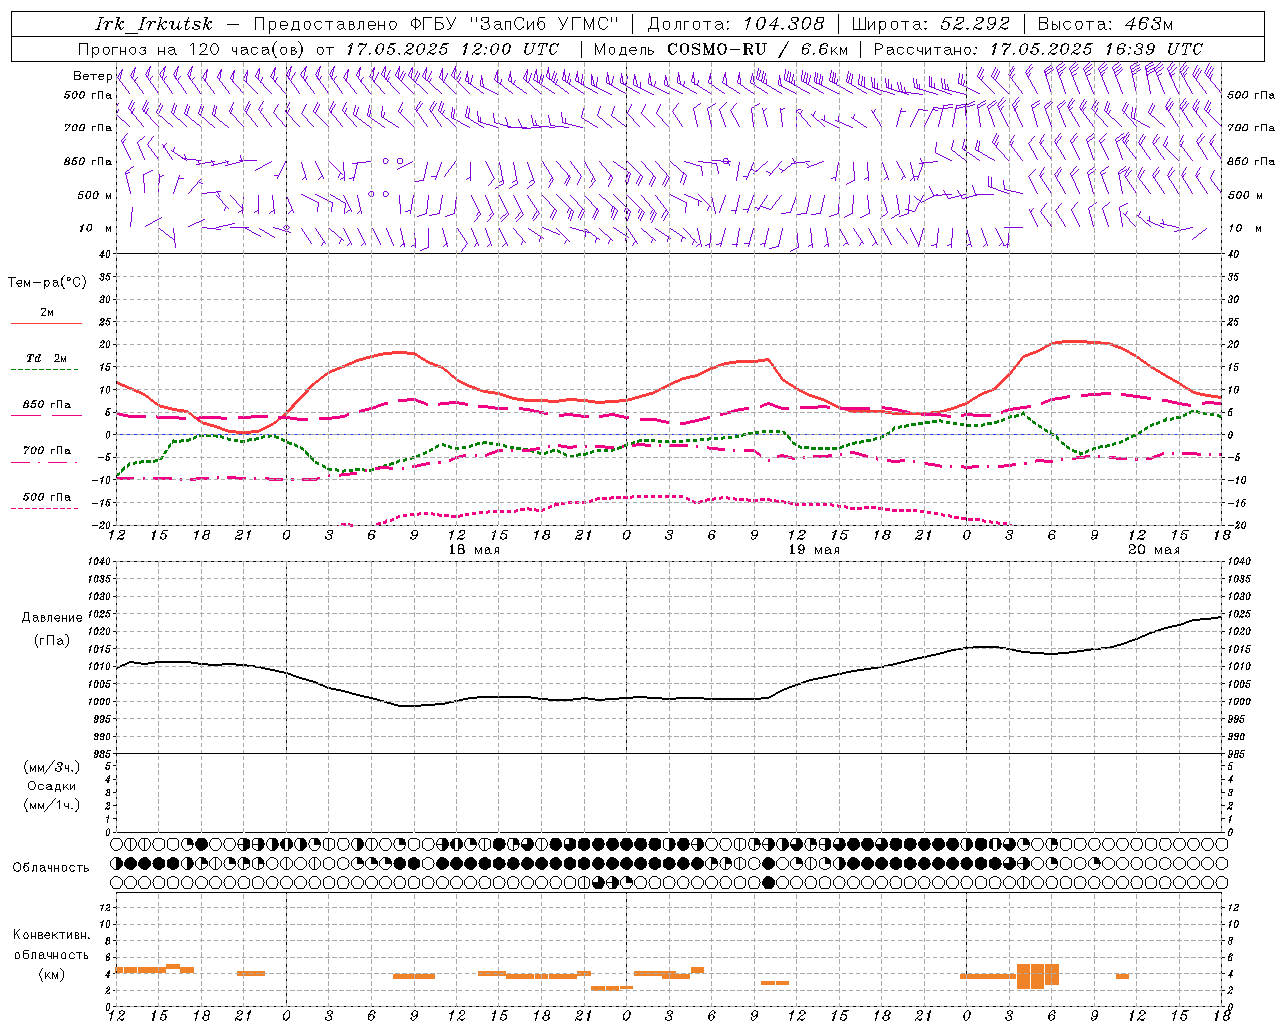Click the Рассчитано: 17.05.2025 16:39 UTC text
The height and width of the screenshot is (1024, 1280).
1038,49
